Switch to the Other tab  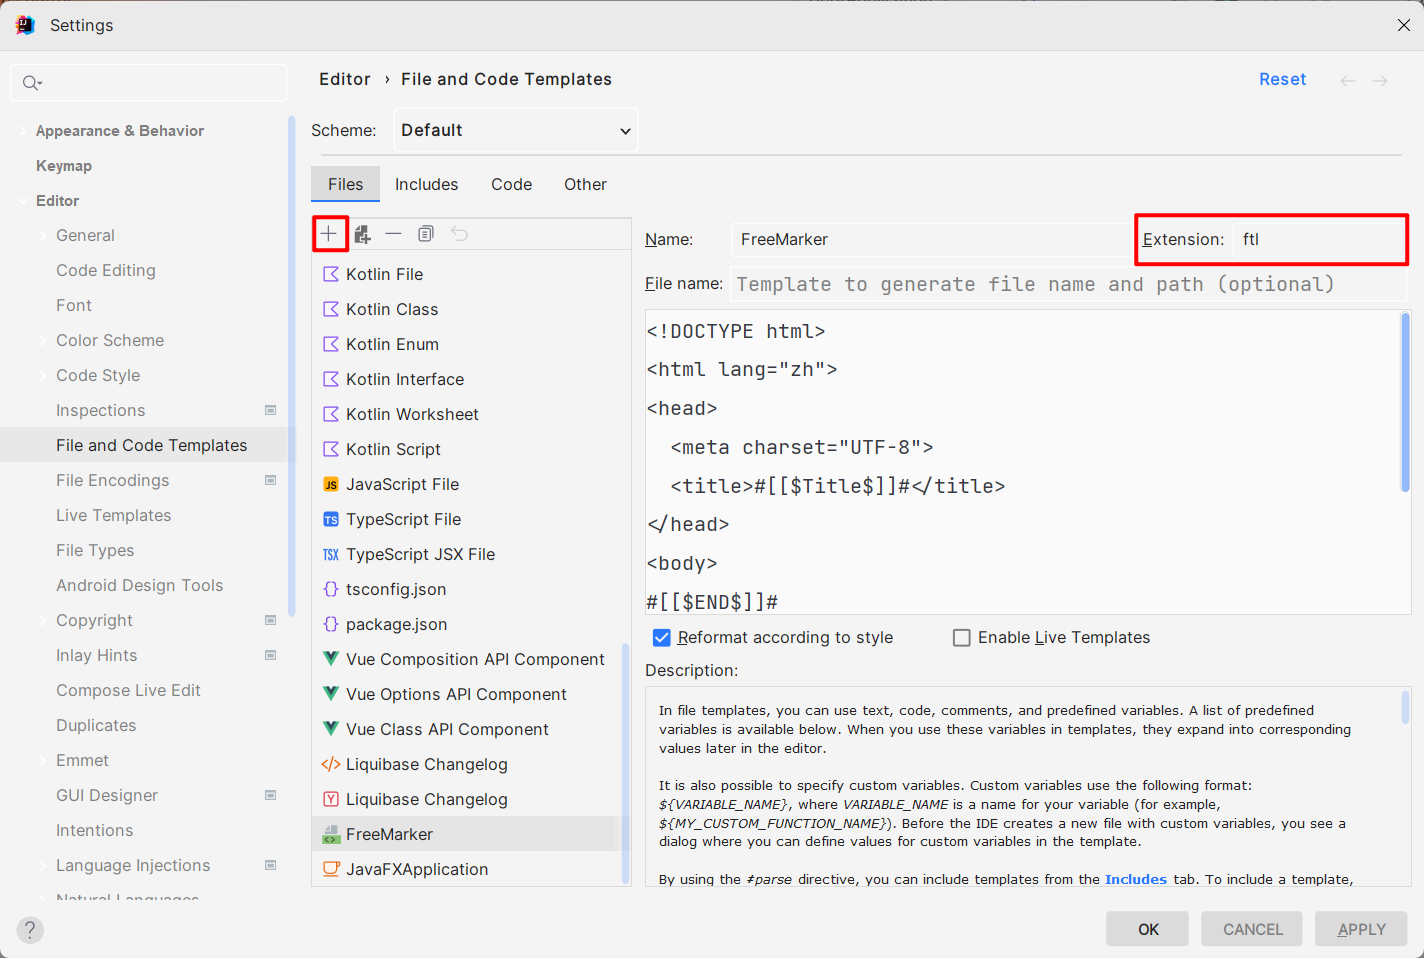coord(585,184)
